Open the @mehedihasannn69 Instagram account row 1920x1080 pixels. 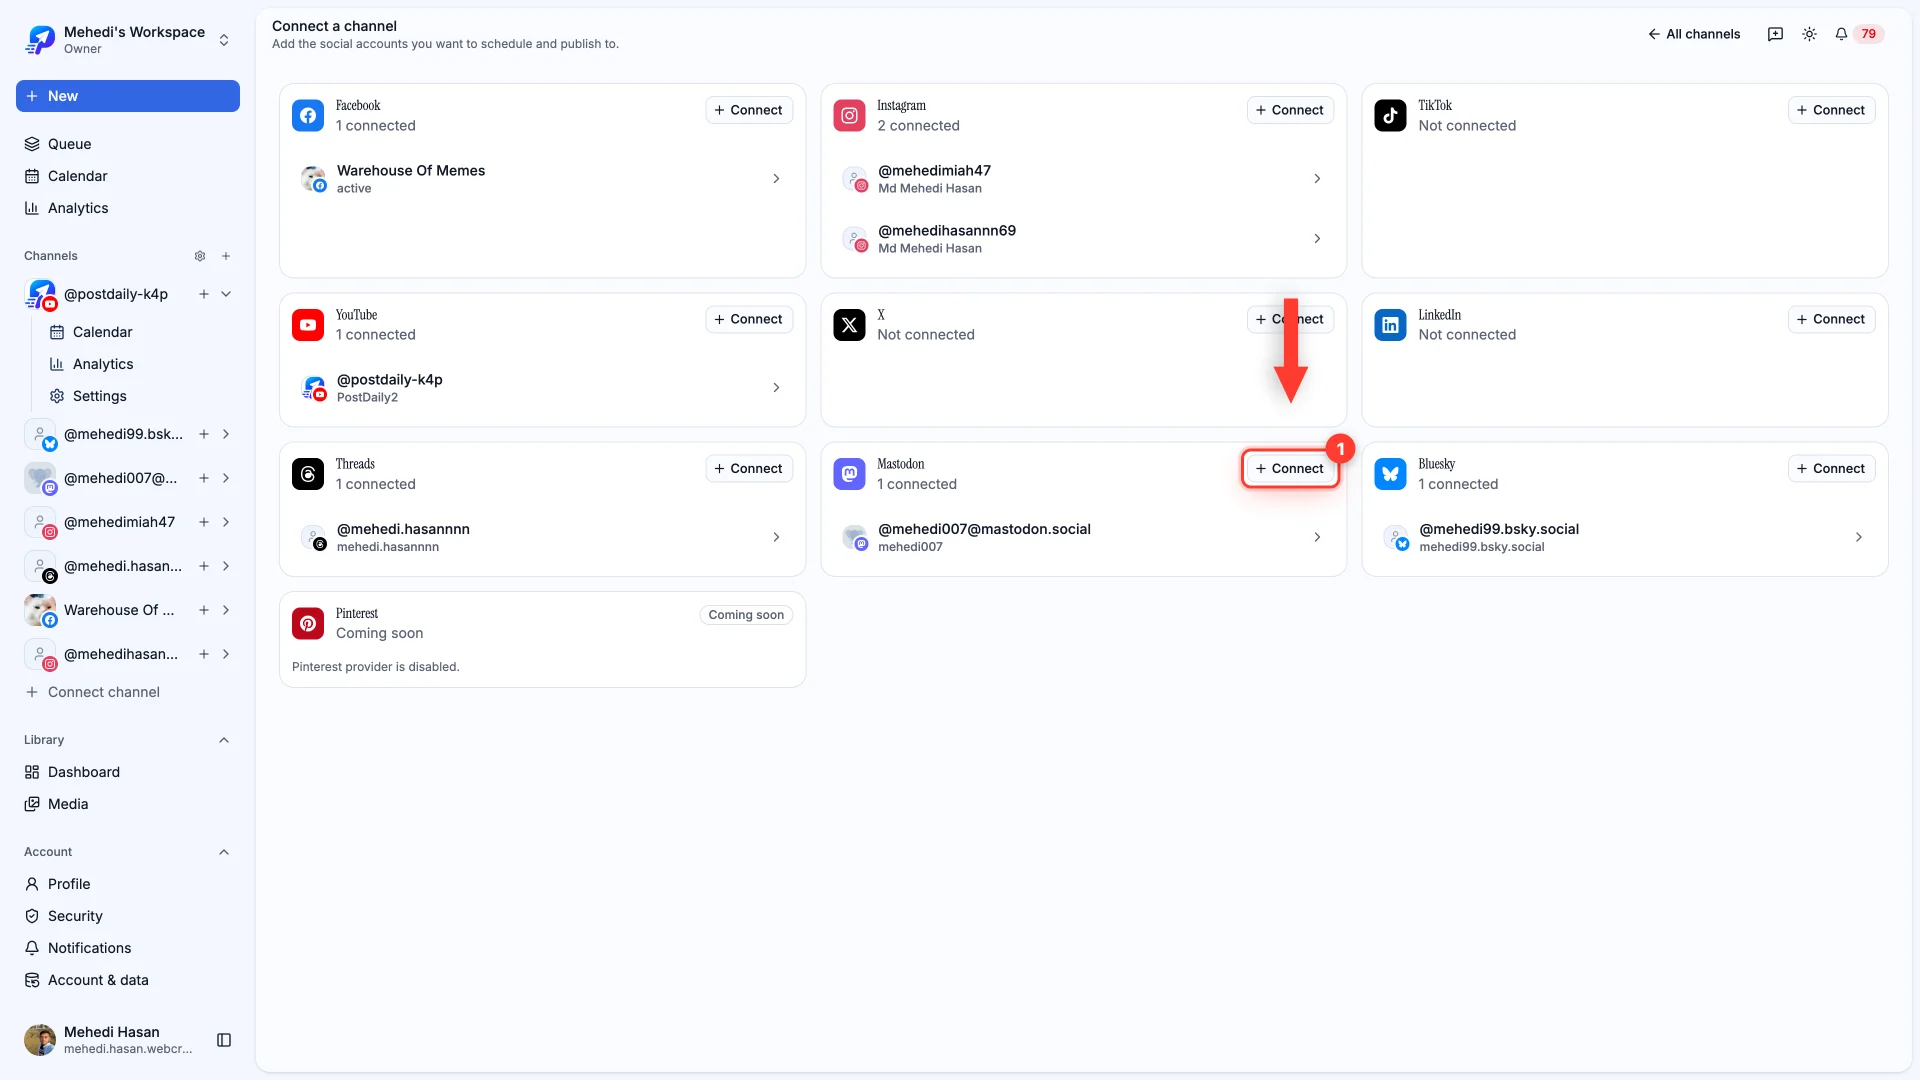pos(1083,239)
